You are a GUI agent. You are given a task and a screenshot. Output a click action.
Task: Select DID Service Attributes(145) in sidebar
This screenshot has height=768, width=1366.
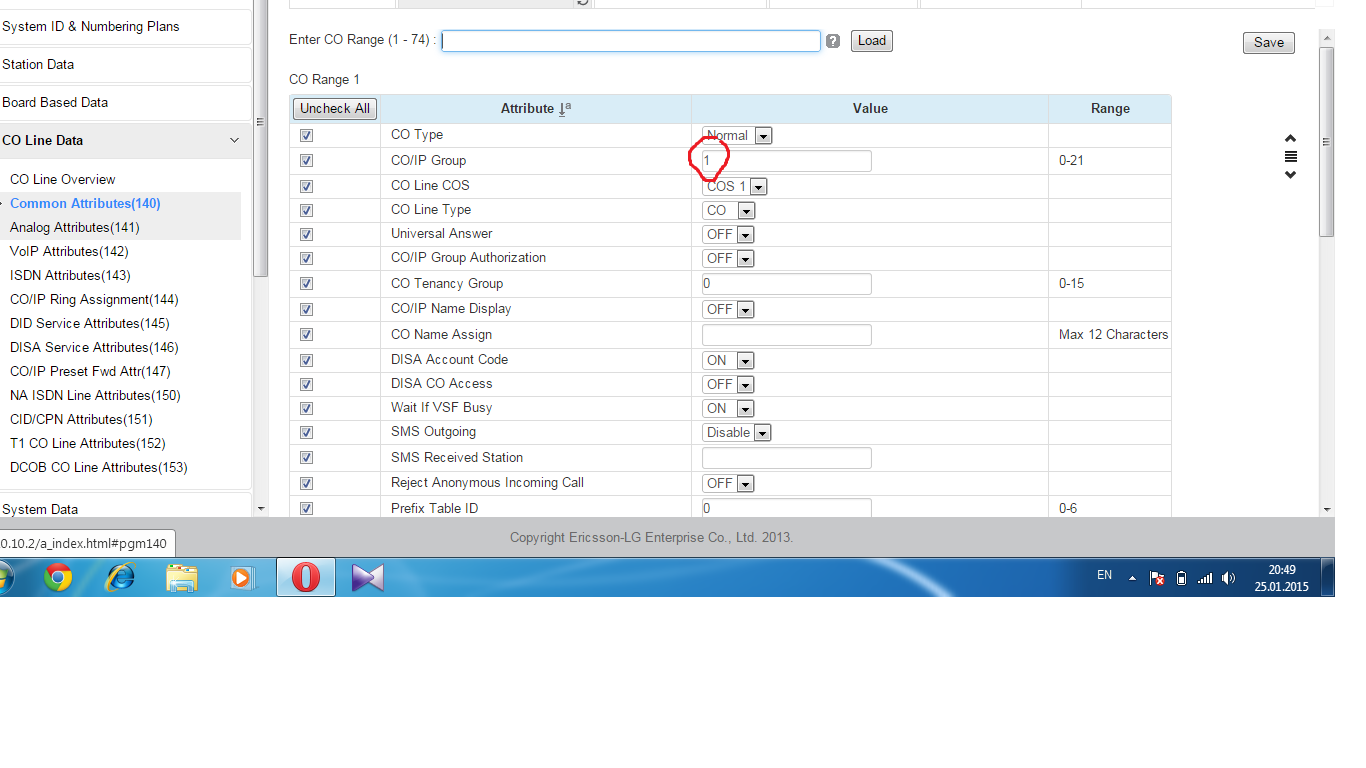89,323
